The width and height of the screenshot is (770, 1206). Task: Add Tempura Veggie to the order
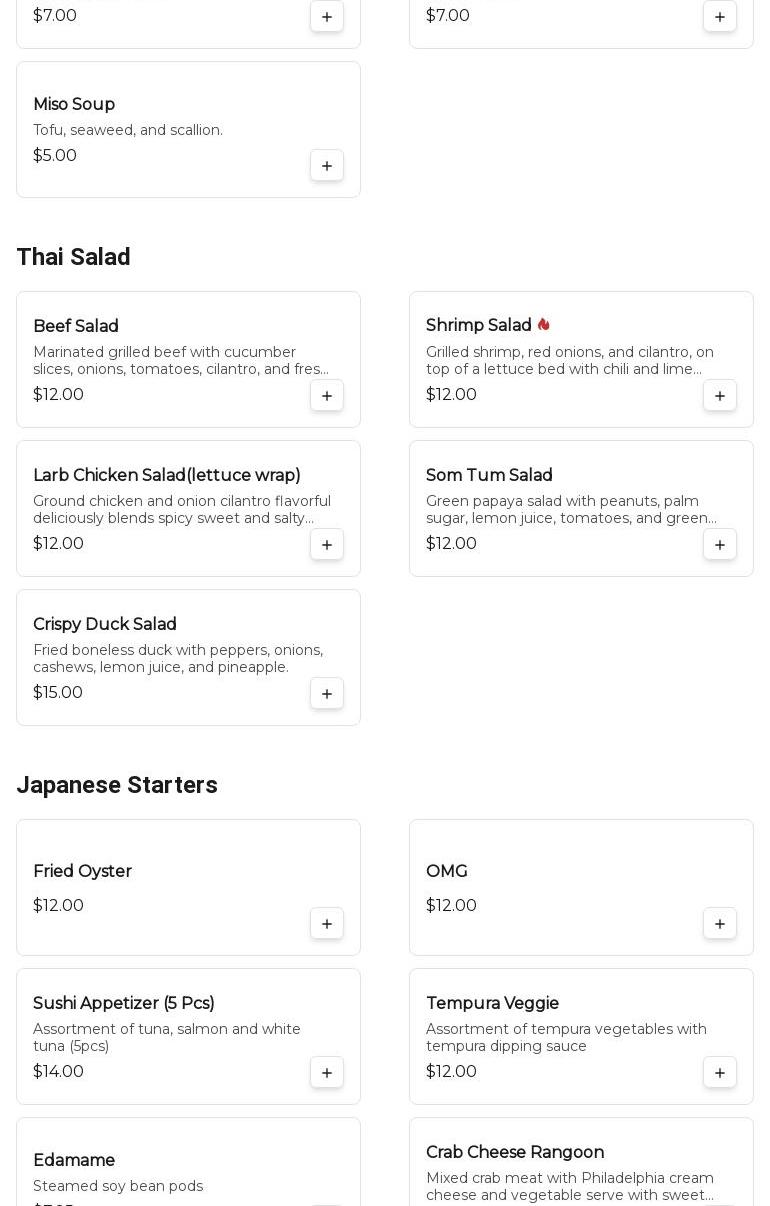(720, 1073)
